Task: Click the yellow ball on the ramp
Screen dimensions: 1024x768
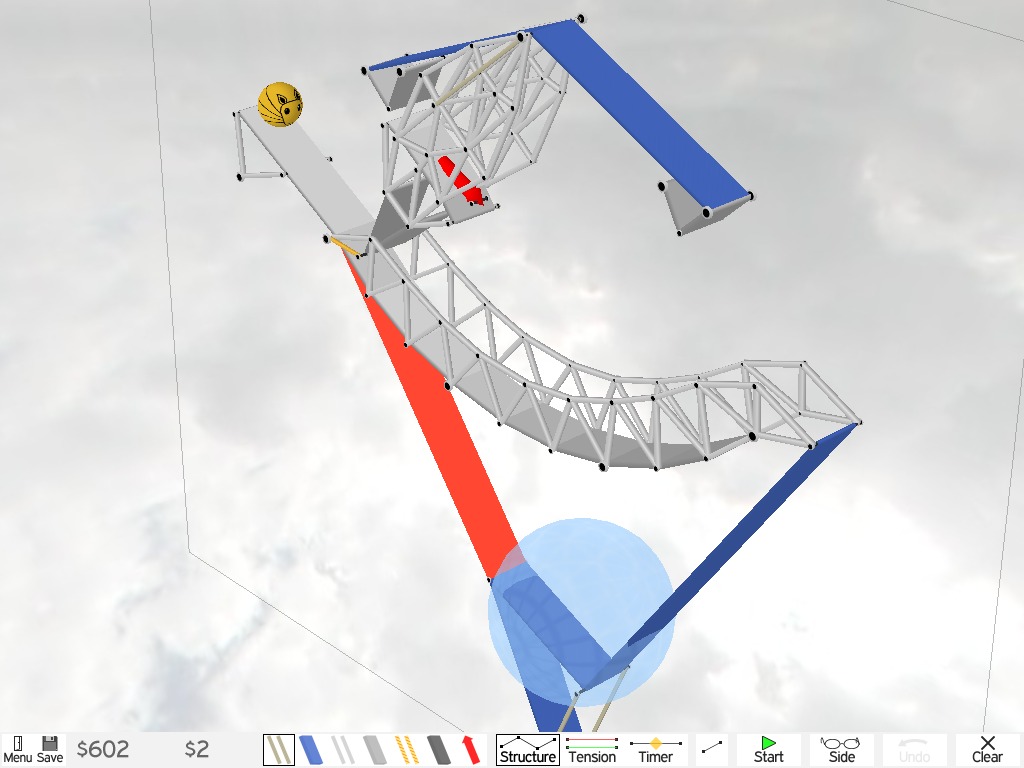Action: tap(280, 104)
